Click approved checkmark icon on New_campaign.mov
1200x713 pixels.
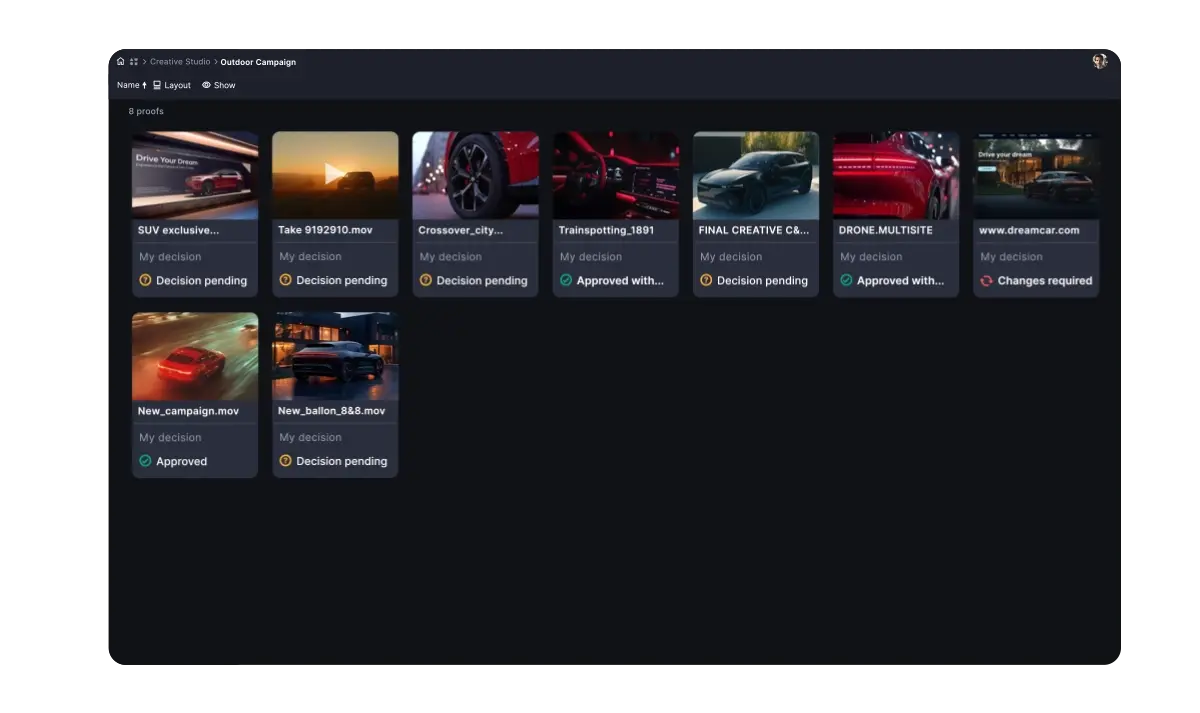(x=145, y=461)
